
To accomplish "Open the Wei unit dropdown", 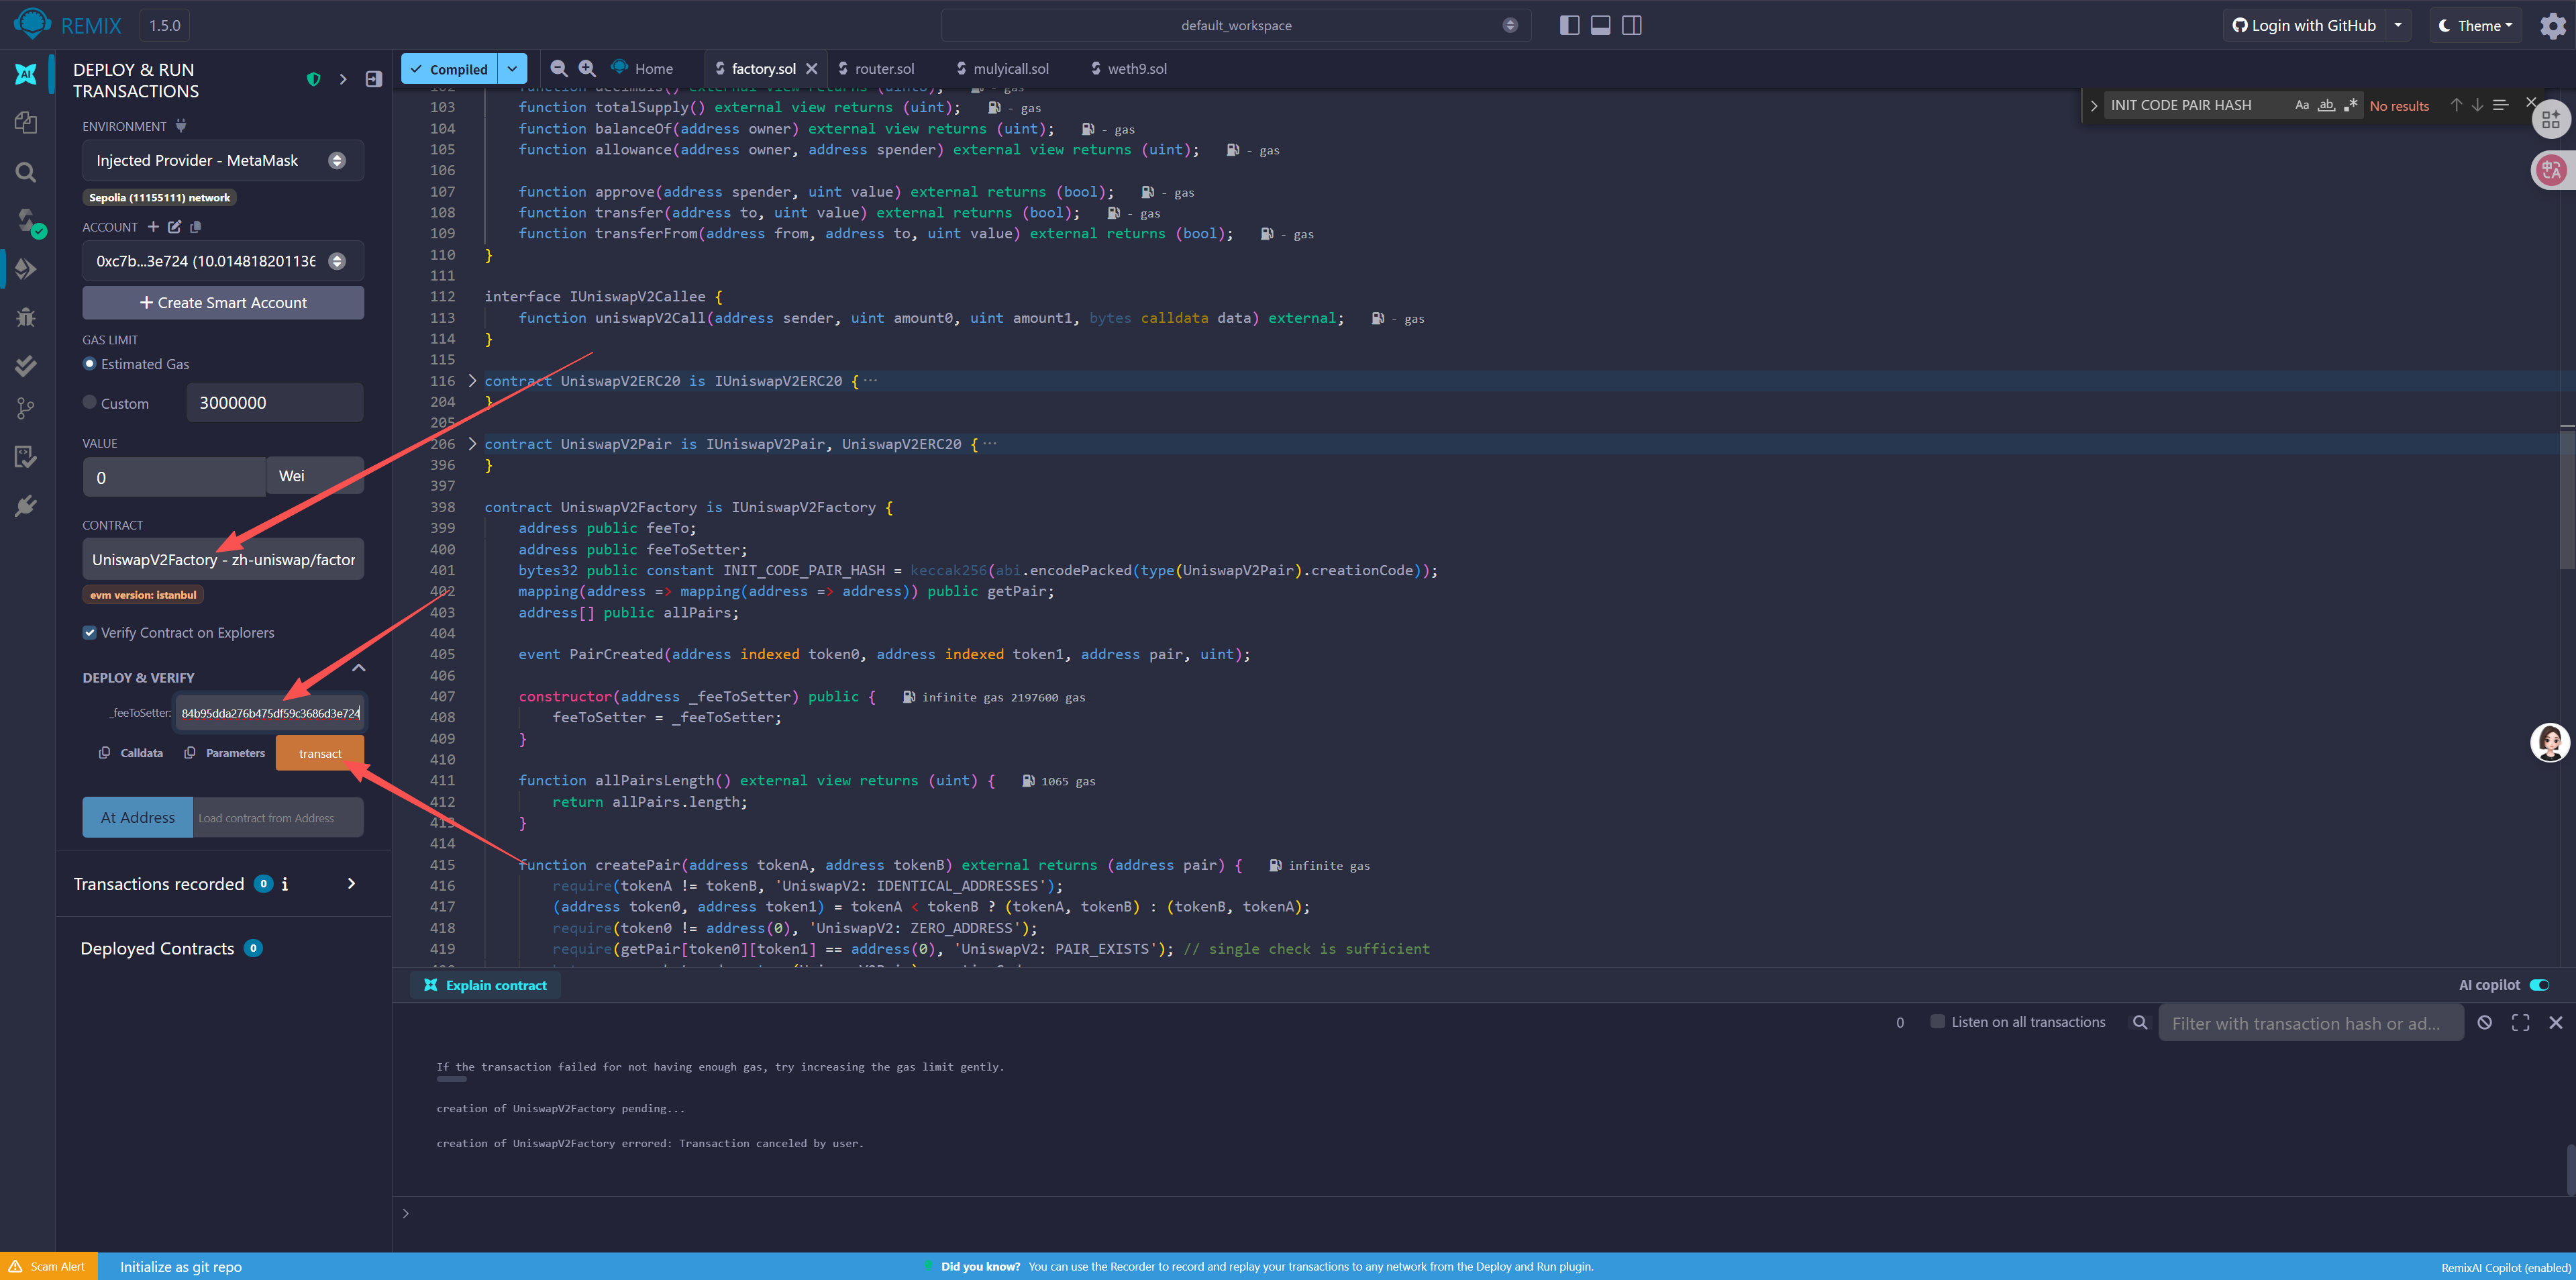I will click(x=314, y=476).
